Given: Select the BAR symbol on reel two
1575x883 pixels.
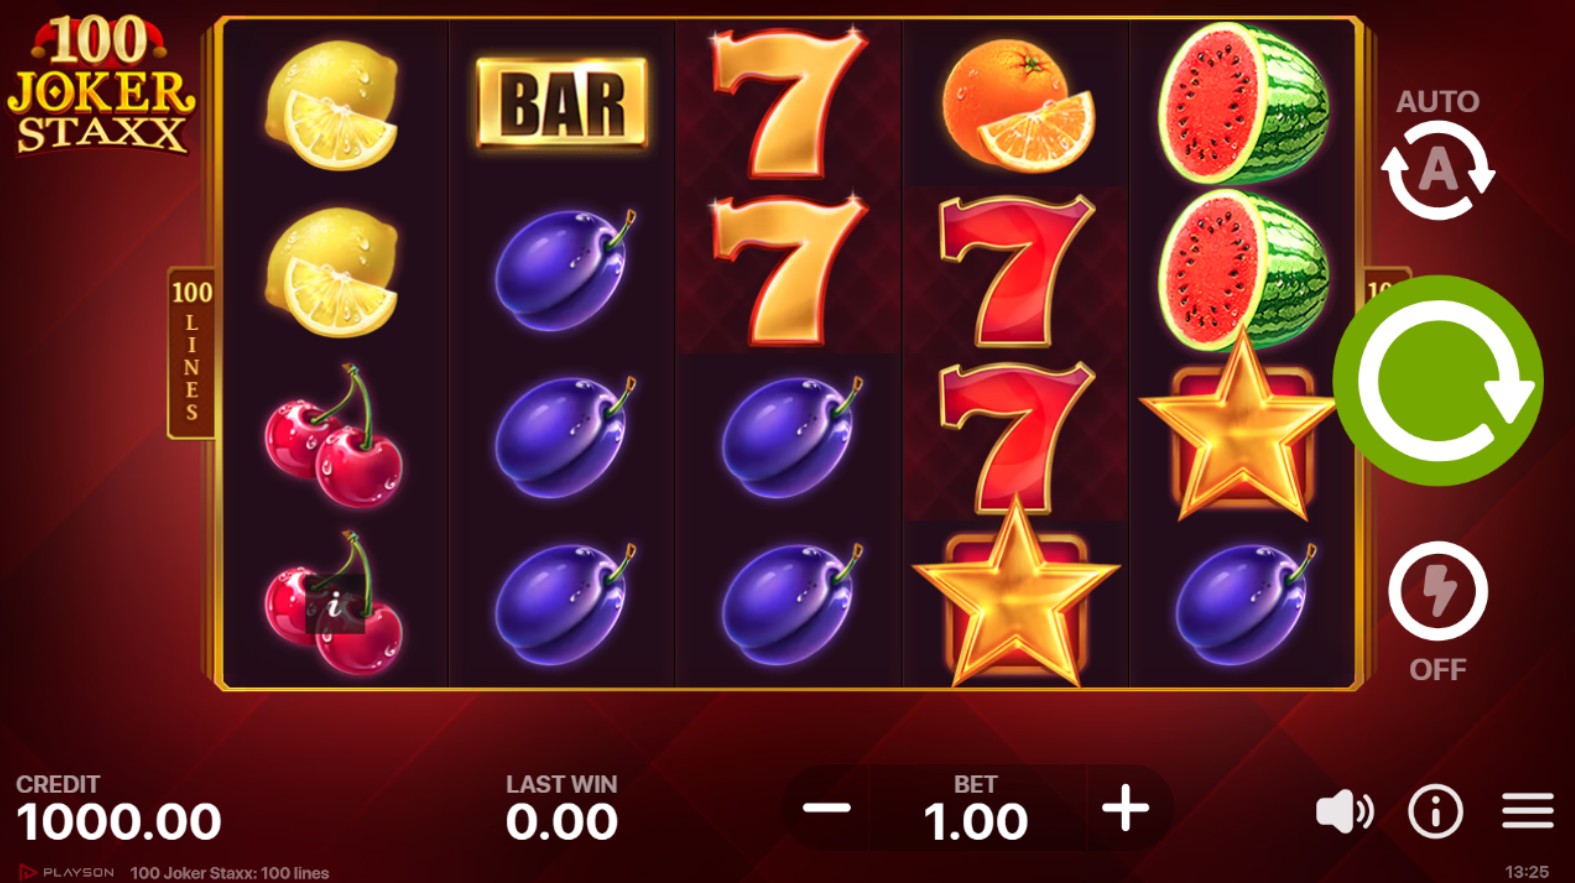Looking at the screenshot, I should (x=562, y=103).
